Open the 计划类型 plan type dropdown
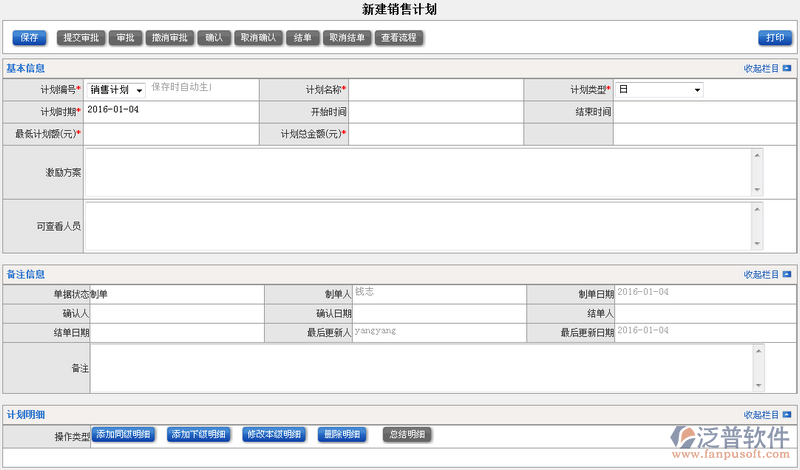Image resolution: width=800 pixels, height=470 pixels. (x=658, y=90)
